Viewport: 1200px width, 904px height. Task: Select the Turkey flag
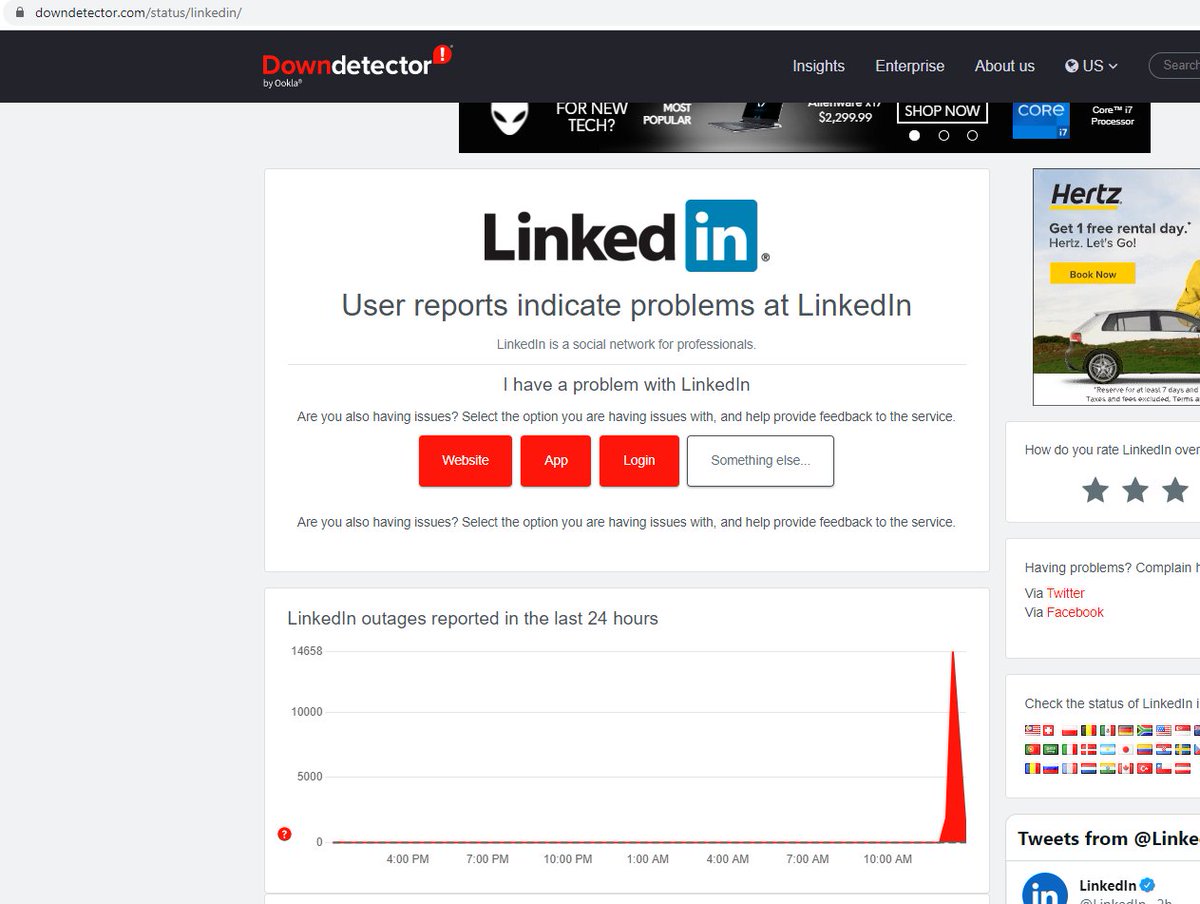pos(1145,768)
